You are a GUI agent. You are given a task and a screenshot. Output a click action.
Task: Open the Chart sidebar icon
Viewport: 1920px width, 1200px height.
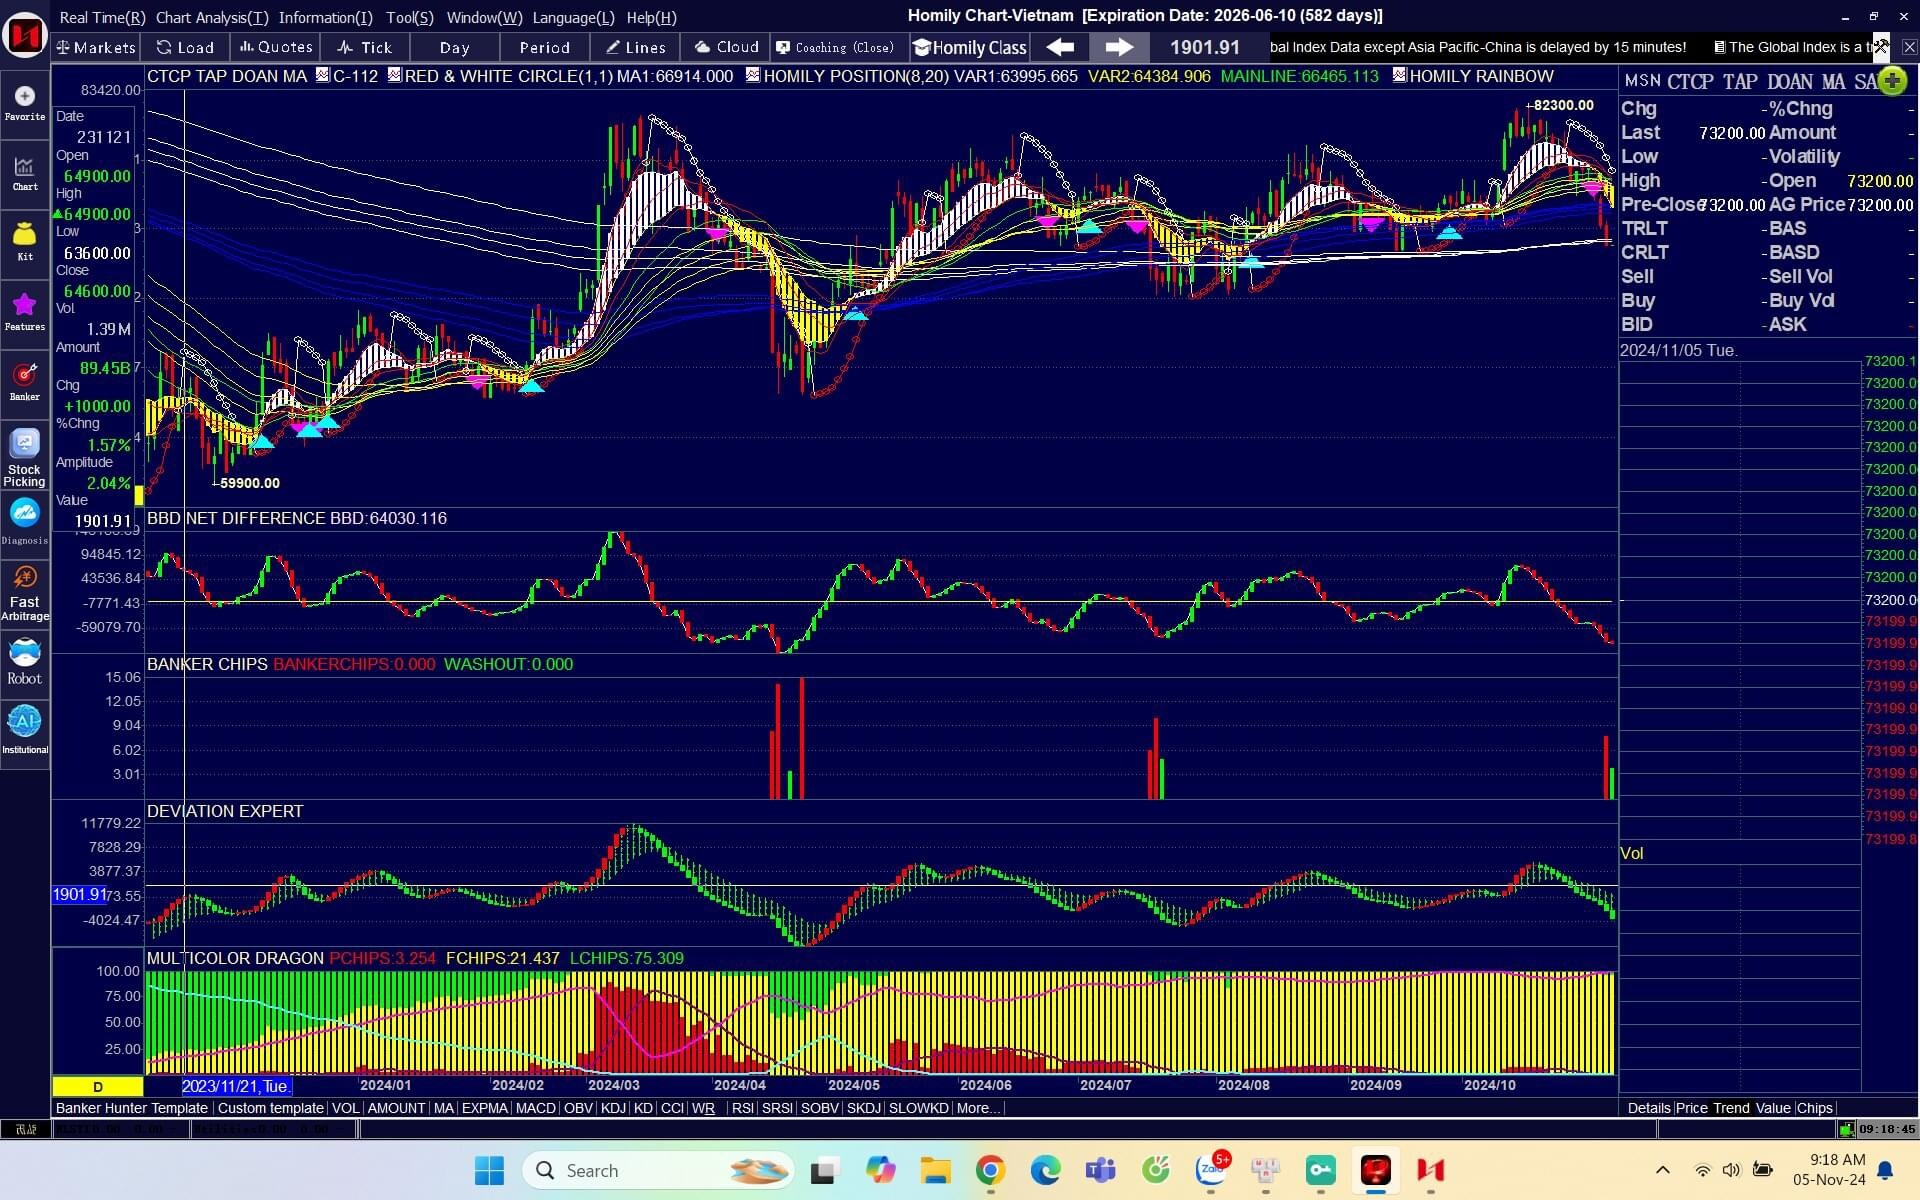(x=25, y=173)
